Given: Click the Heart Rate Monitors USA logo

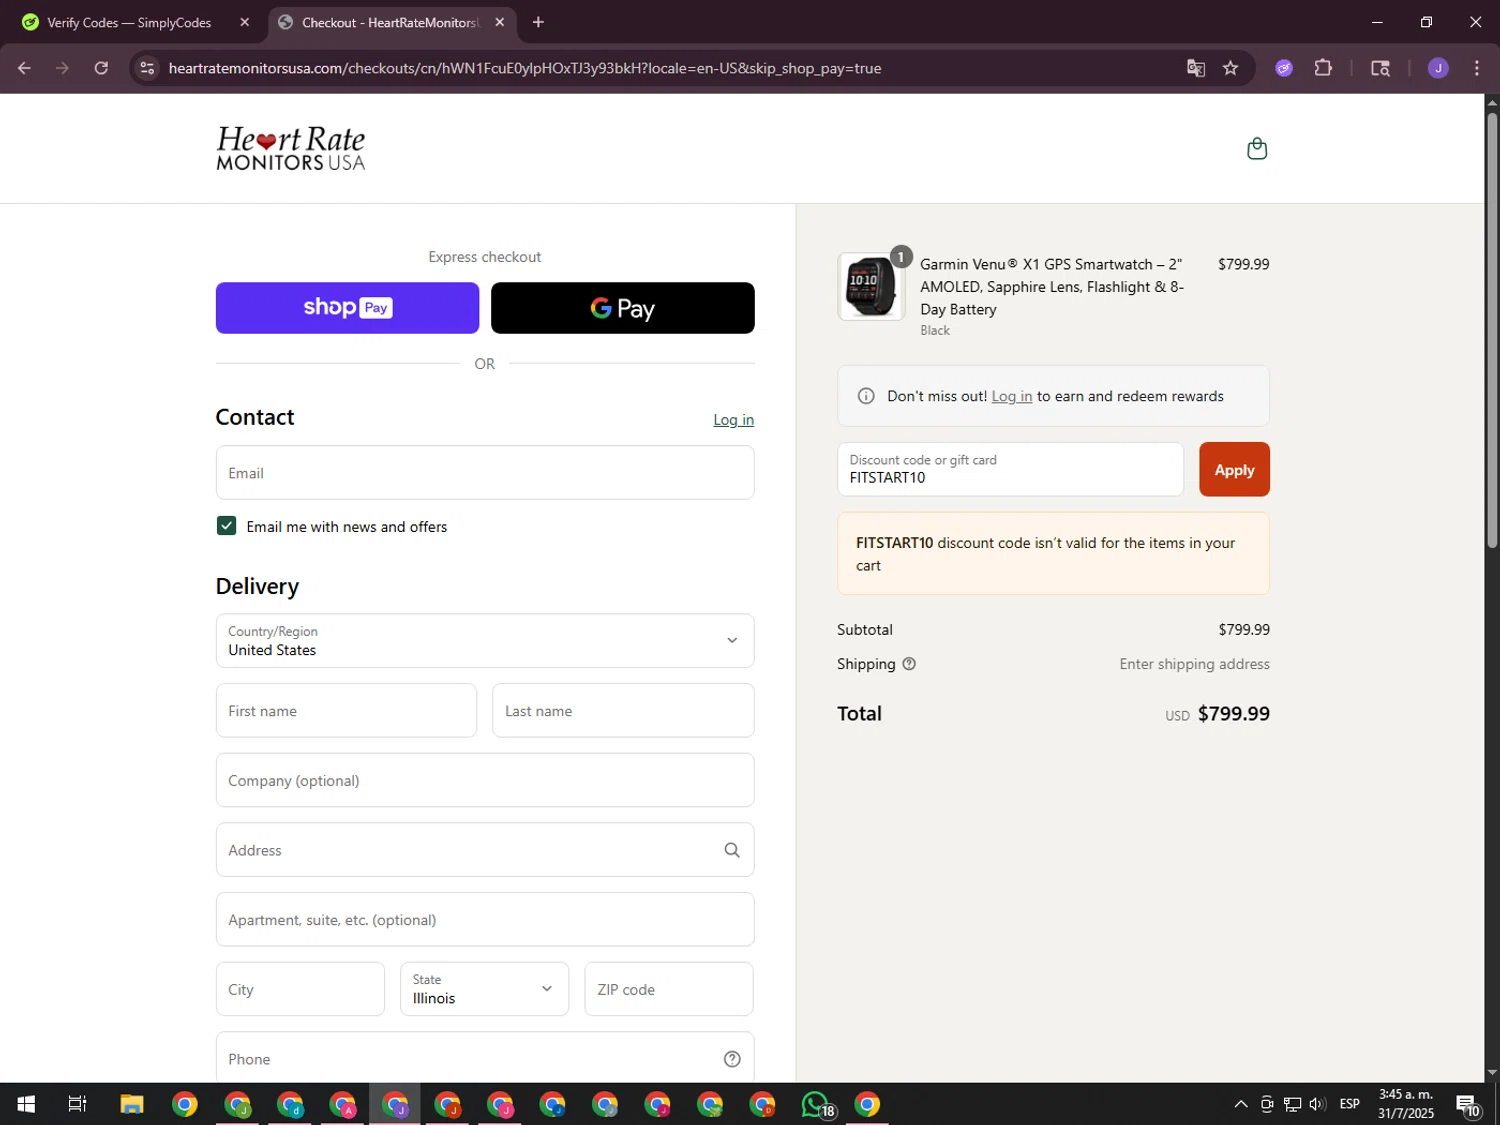Looking at the screenshot, I should point(291,148).
